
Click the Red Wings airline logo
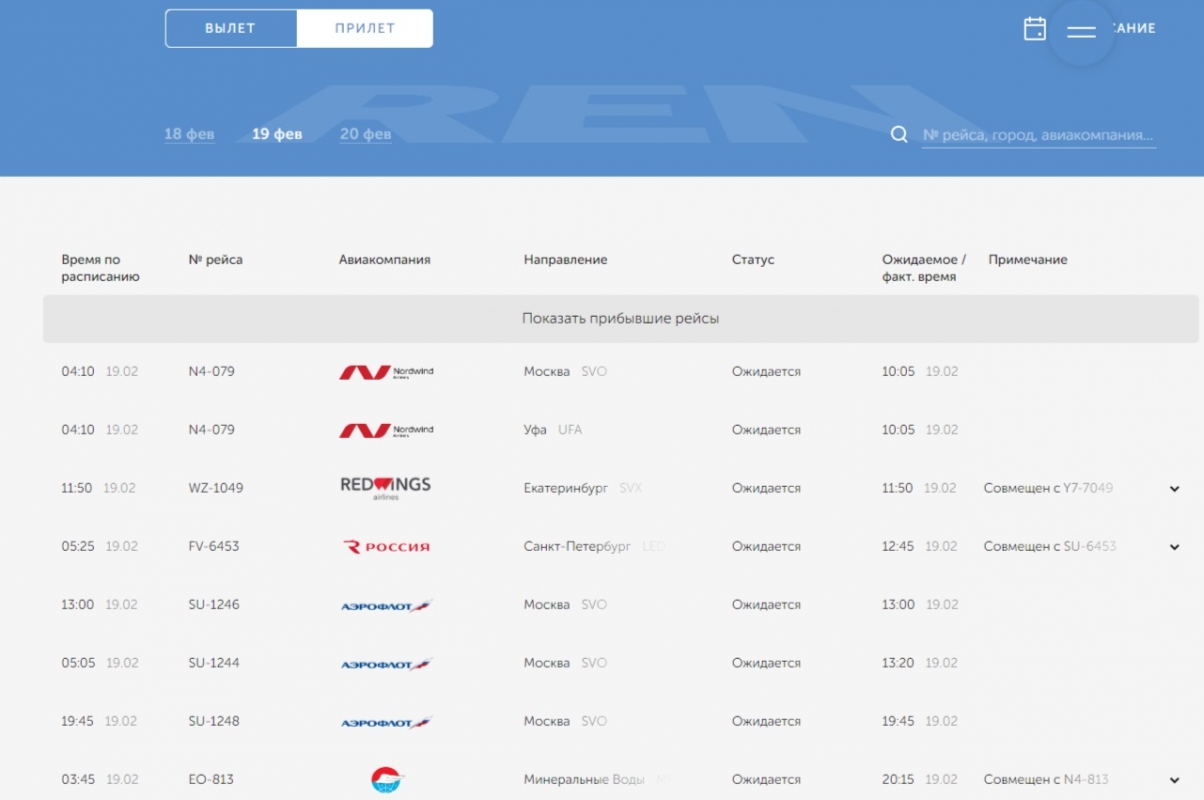tap(385, 488)
